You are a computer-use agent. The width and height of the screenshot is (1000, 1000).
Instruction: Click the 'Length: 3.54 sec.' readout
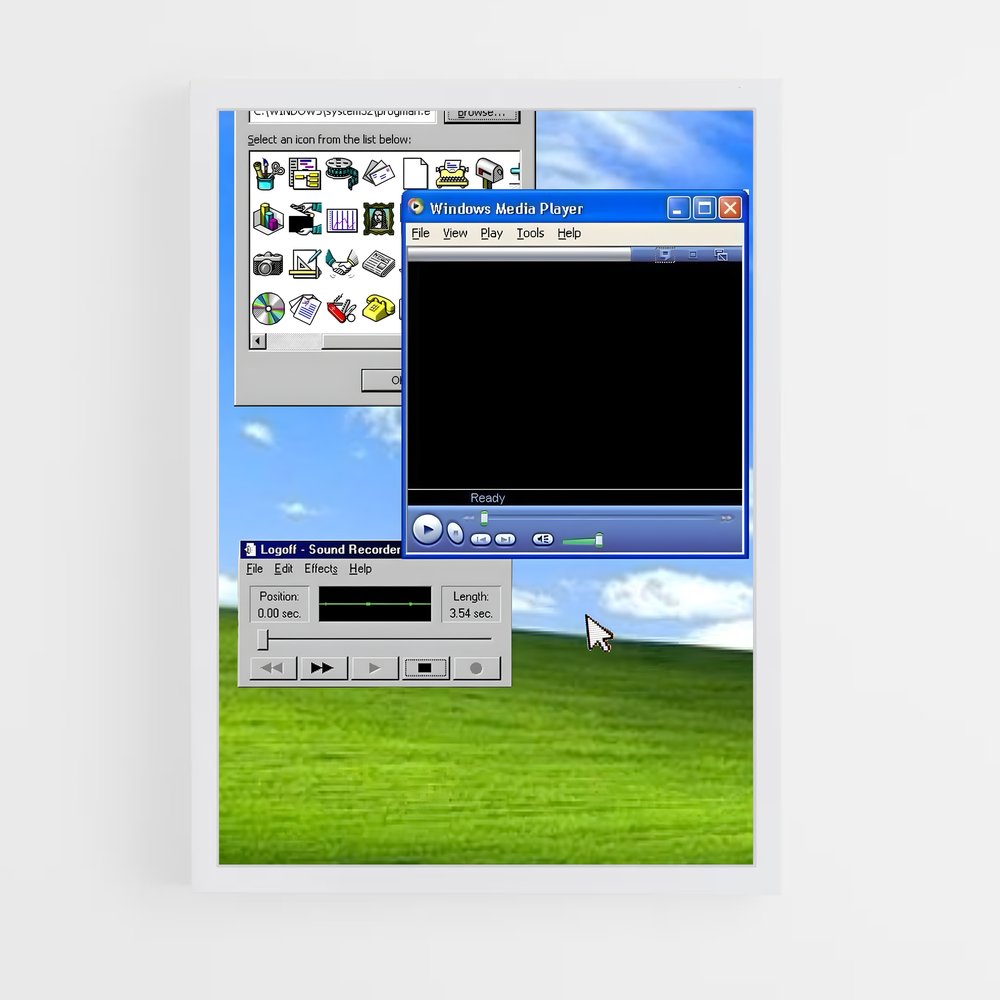(471, 605)
